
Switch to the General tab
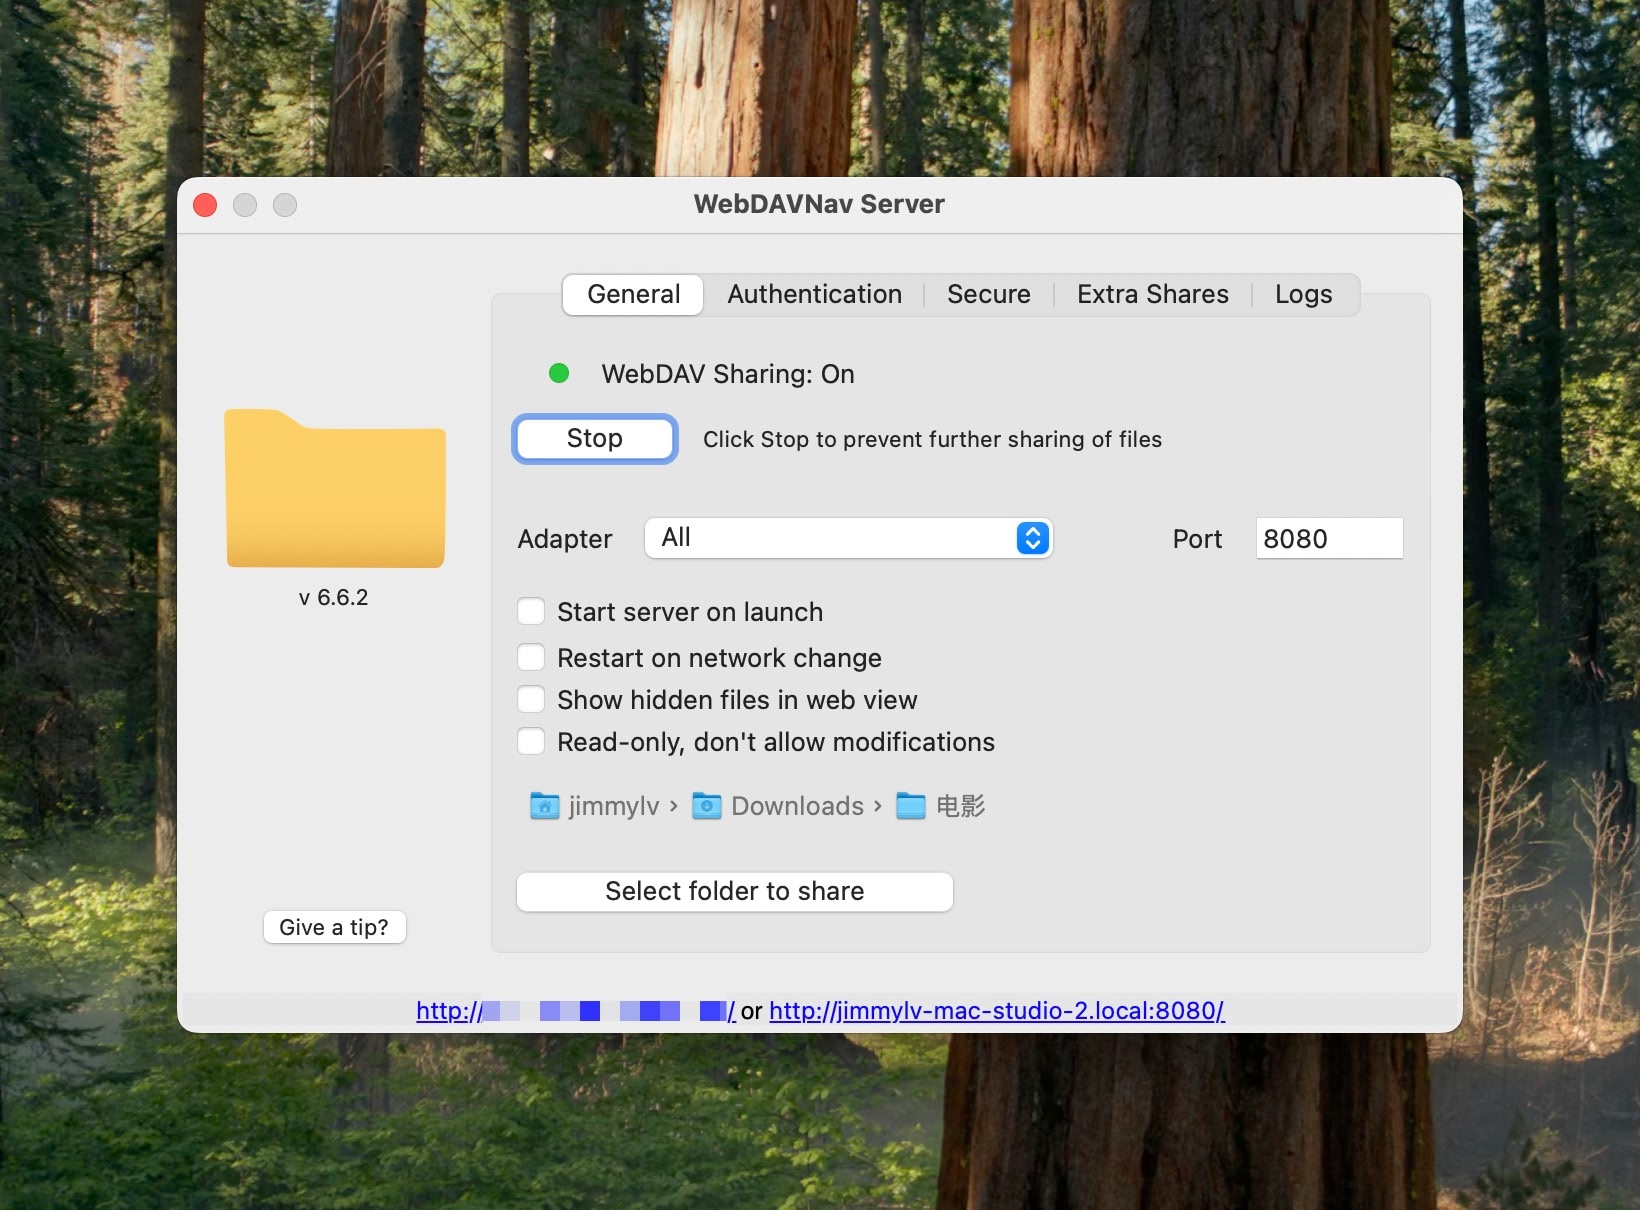633,294
